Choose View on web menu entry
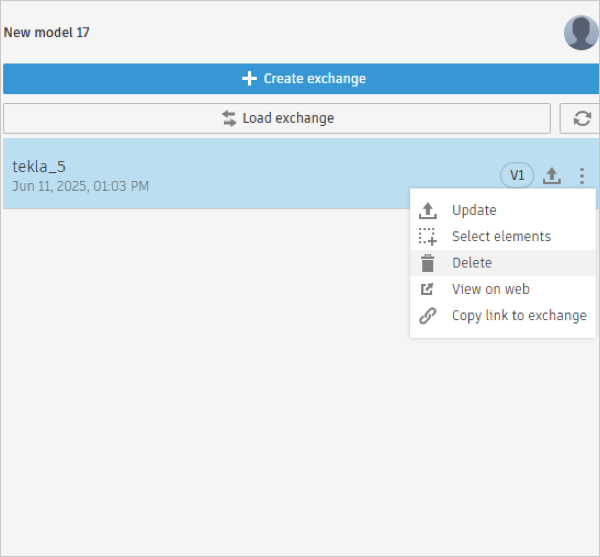The width and height of the screenshot is (600, 557). tap(502, 290)
